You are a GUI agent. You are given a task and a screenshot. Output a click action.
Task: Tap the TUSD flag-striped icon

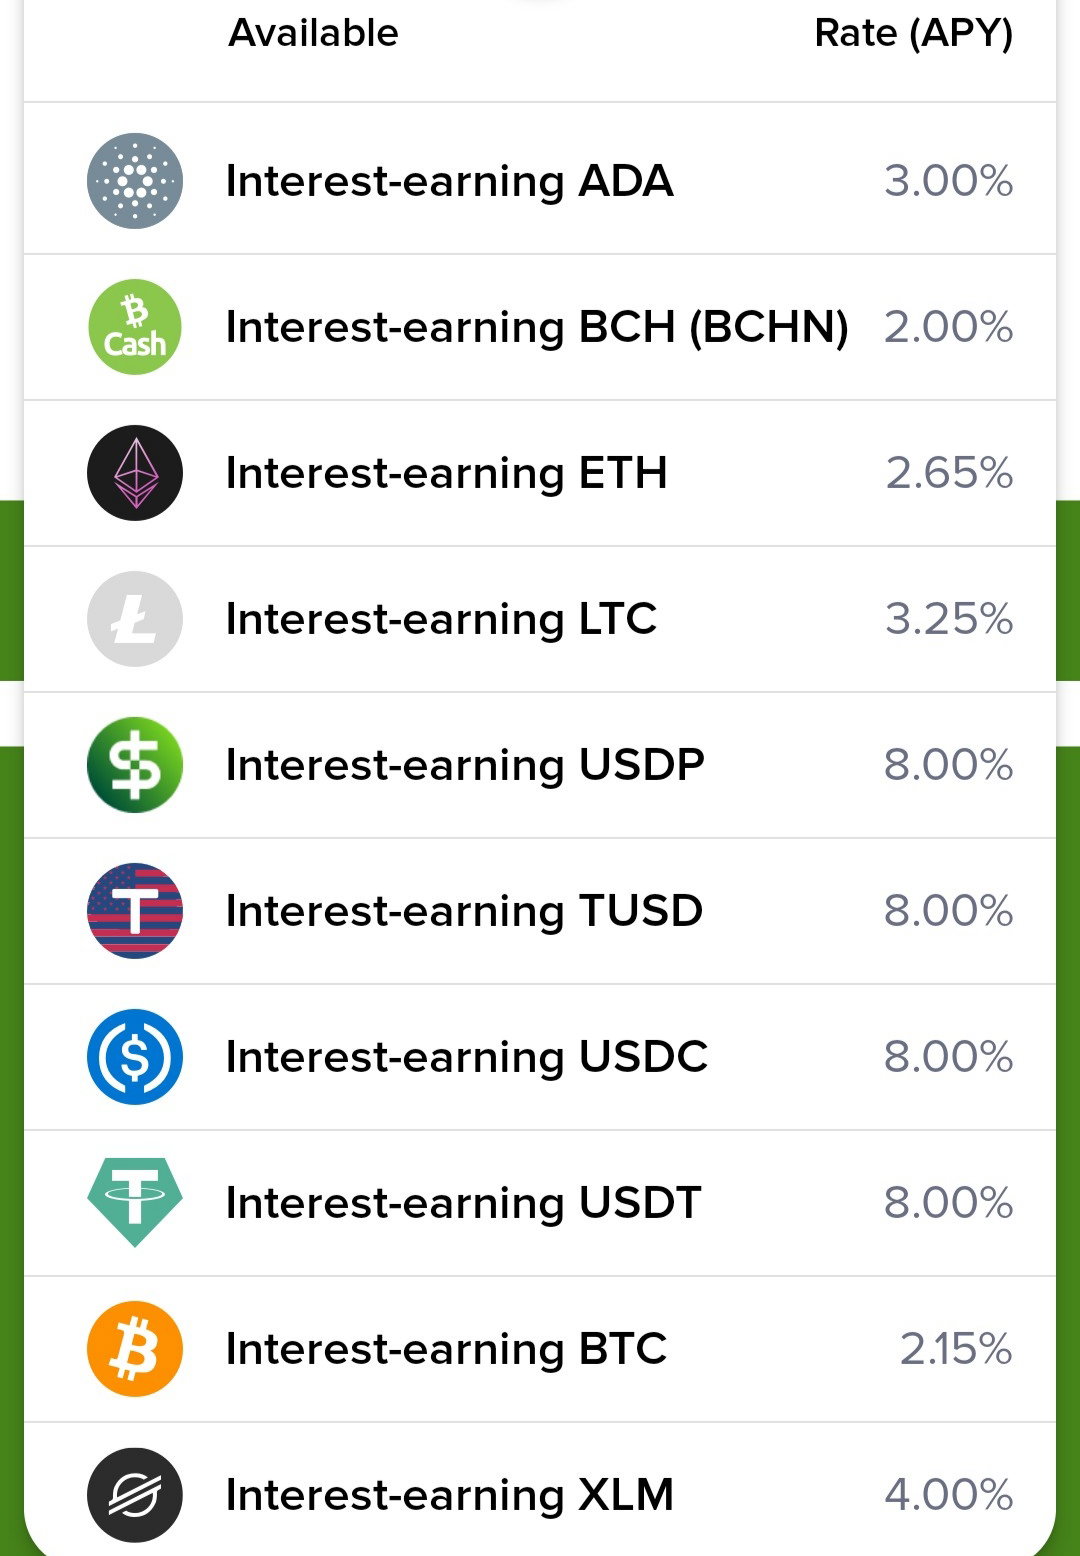(135, 911)
